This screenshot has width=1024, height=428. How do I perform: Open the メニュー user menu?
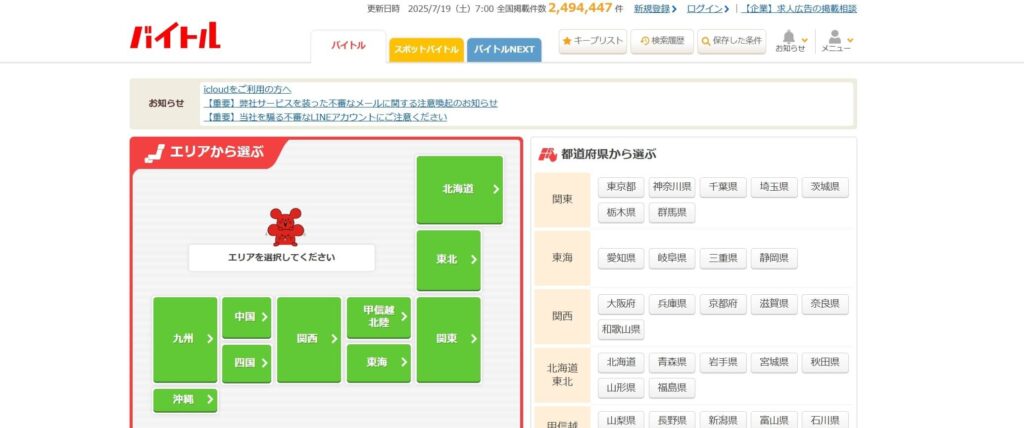836,41
